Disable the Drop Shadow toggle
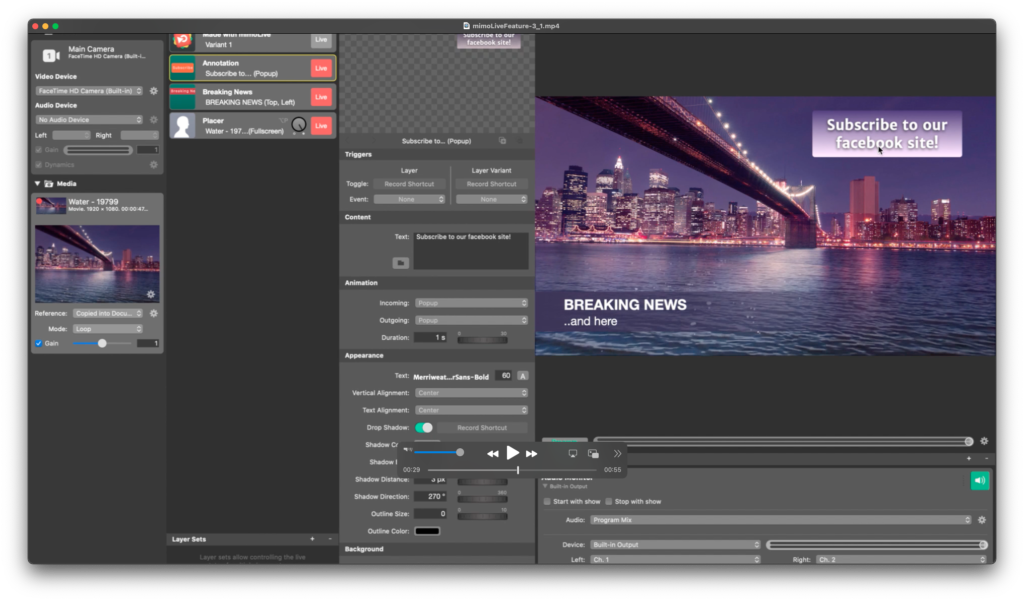1024x601 pixels. (422, 427)
